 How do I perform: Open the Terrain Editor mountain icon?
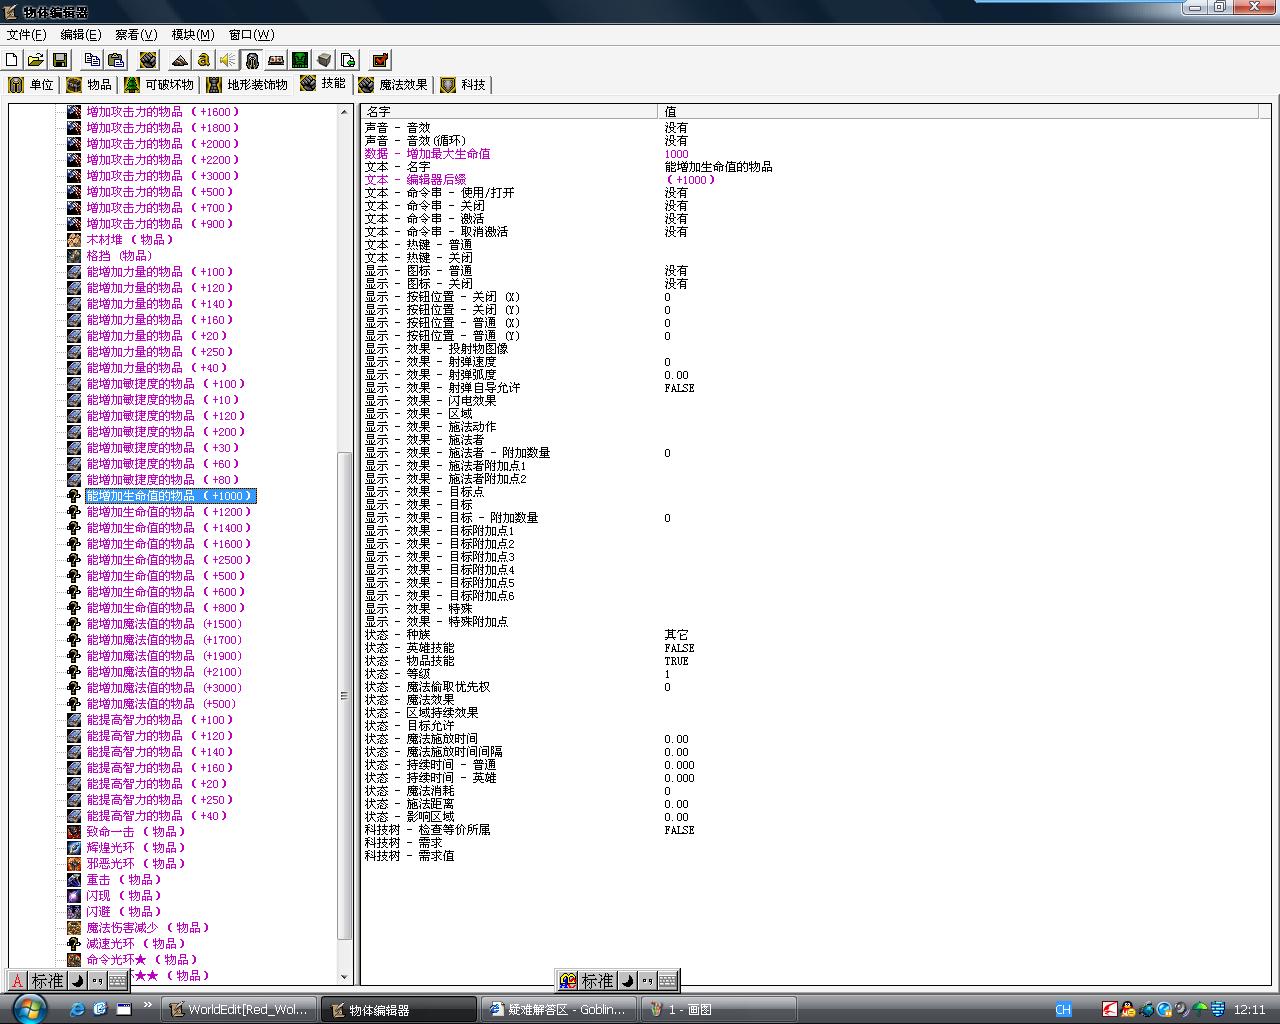coord(179,60)
